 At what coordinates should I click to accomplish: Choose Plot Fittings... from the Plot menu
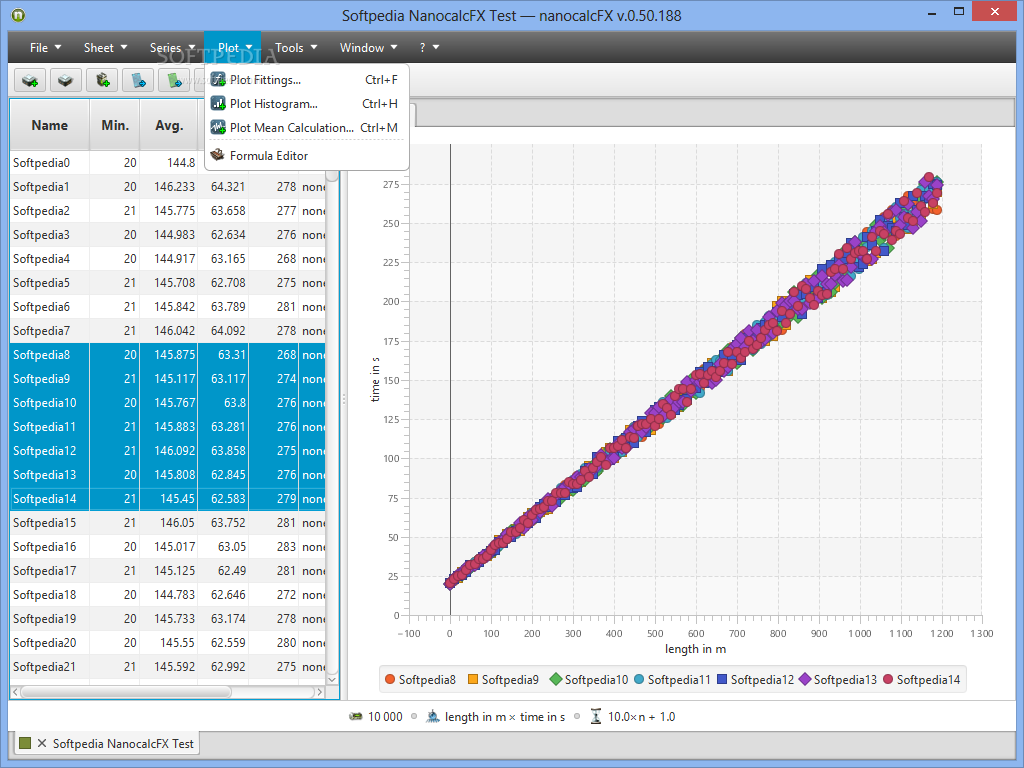307,80
